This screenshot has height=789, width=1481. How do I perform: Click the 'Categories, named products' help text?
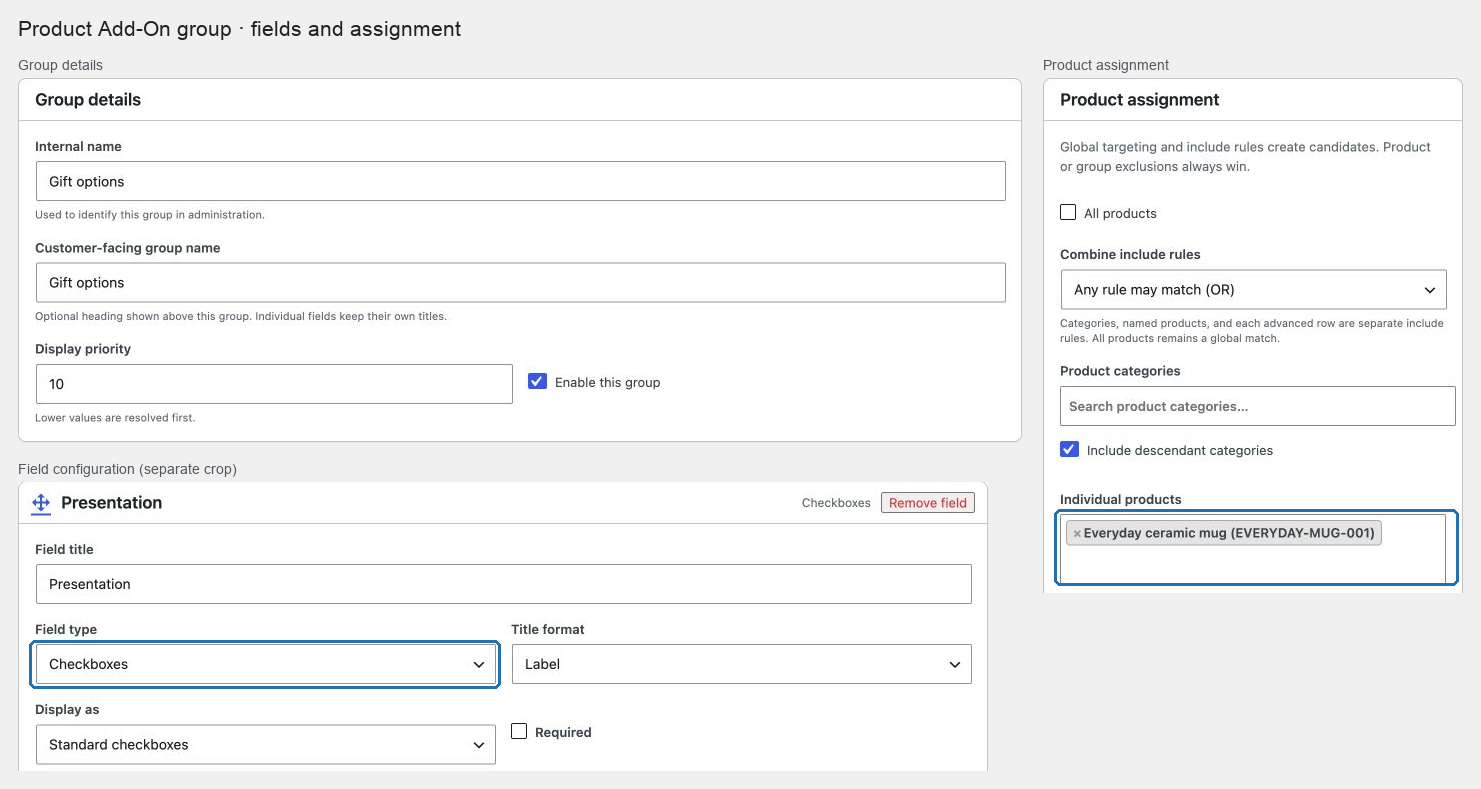1252,331
